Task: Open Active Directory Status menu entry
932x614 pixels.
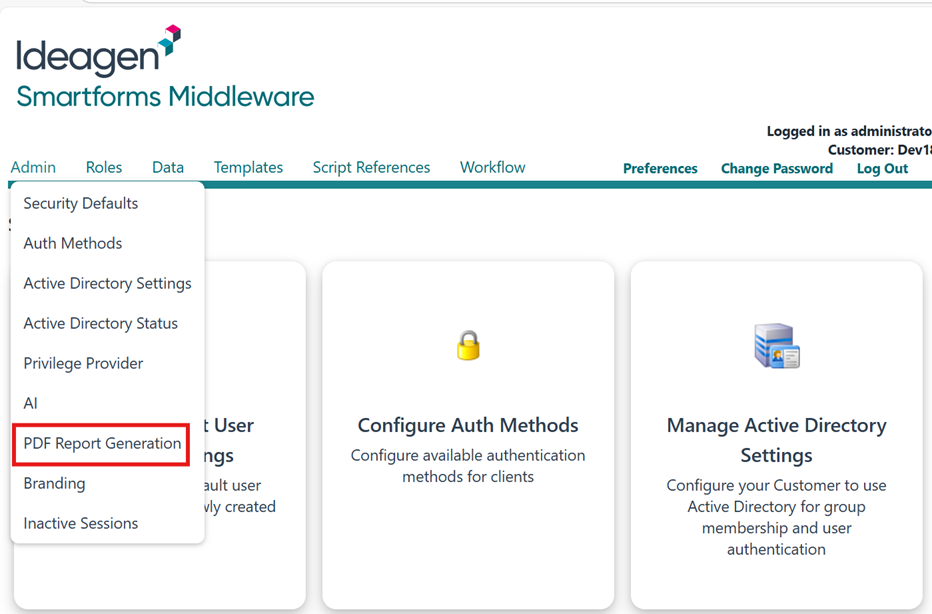Action: 101,323
